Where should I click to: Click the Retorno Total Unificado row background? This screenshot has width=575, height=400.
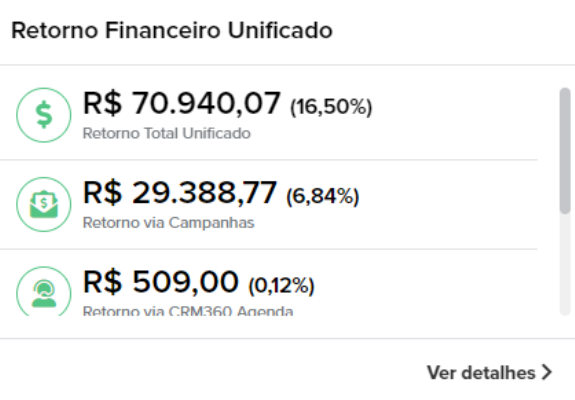tap(269, 115)
